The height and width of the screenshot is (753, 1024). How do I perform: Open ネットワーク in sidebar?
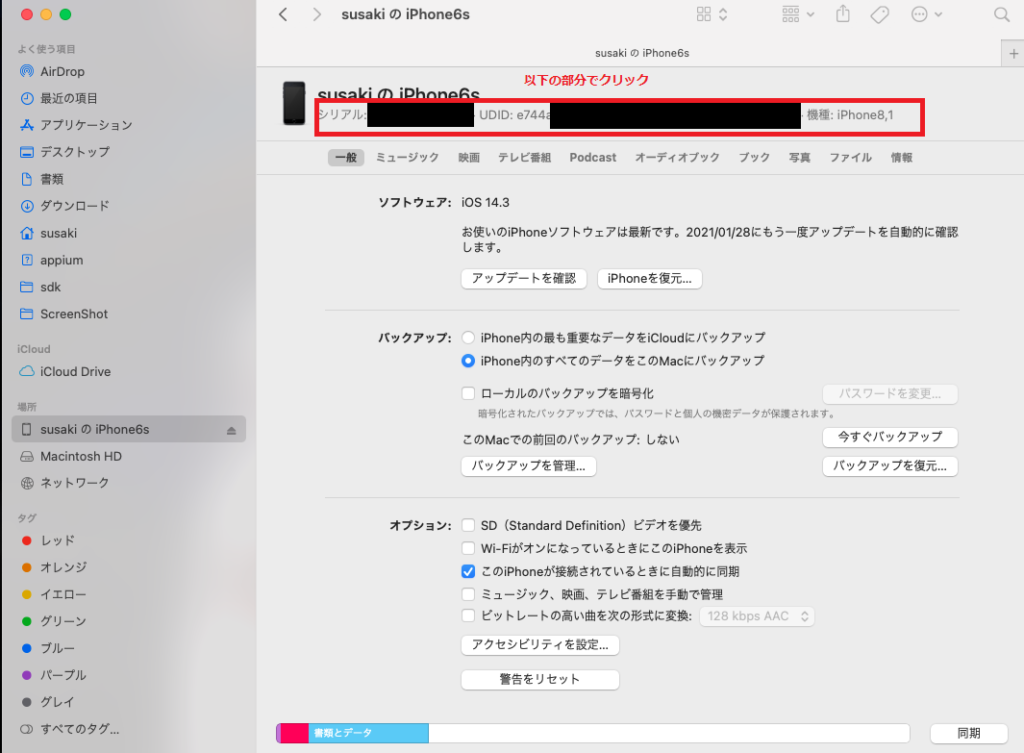click(74, 483)
